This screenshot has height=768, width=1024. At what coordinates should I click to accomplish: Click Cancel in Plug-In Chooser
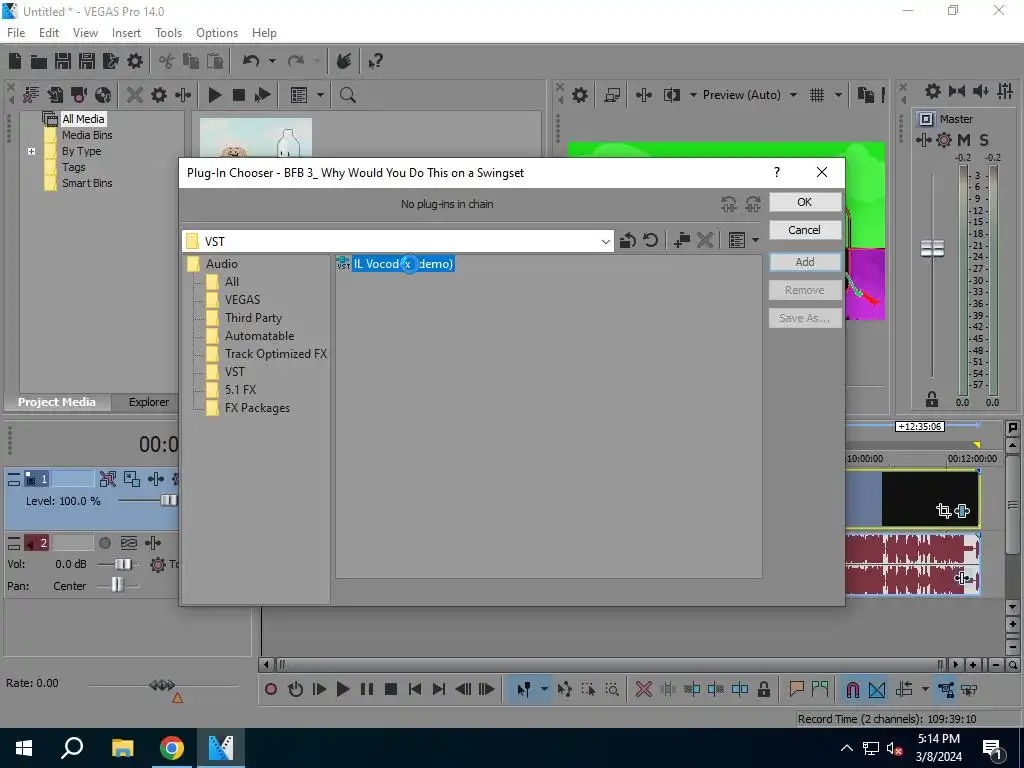coord(805,230)
